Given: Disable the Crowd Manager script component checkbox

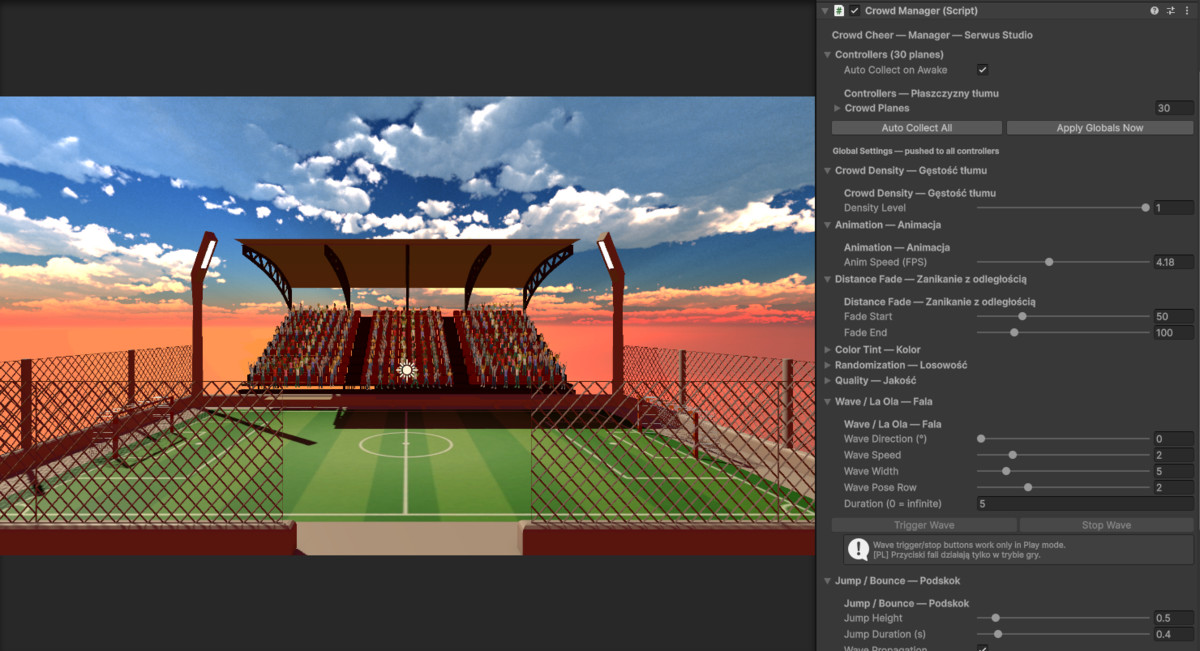Looking at the screenshot, I should tap(855, 10).
